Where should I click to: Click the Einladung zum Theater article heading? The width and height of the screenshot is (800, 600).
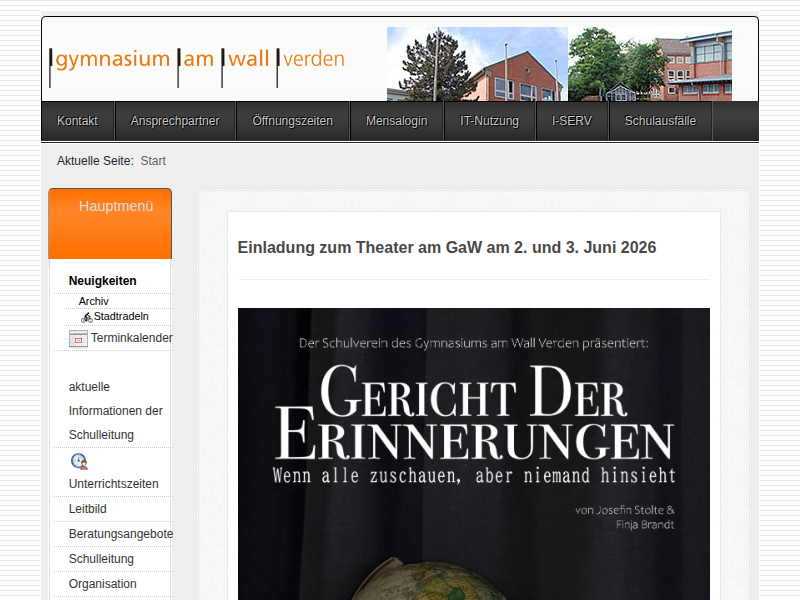pyautogui.click(x=446, y=247)
